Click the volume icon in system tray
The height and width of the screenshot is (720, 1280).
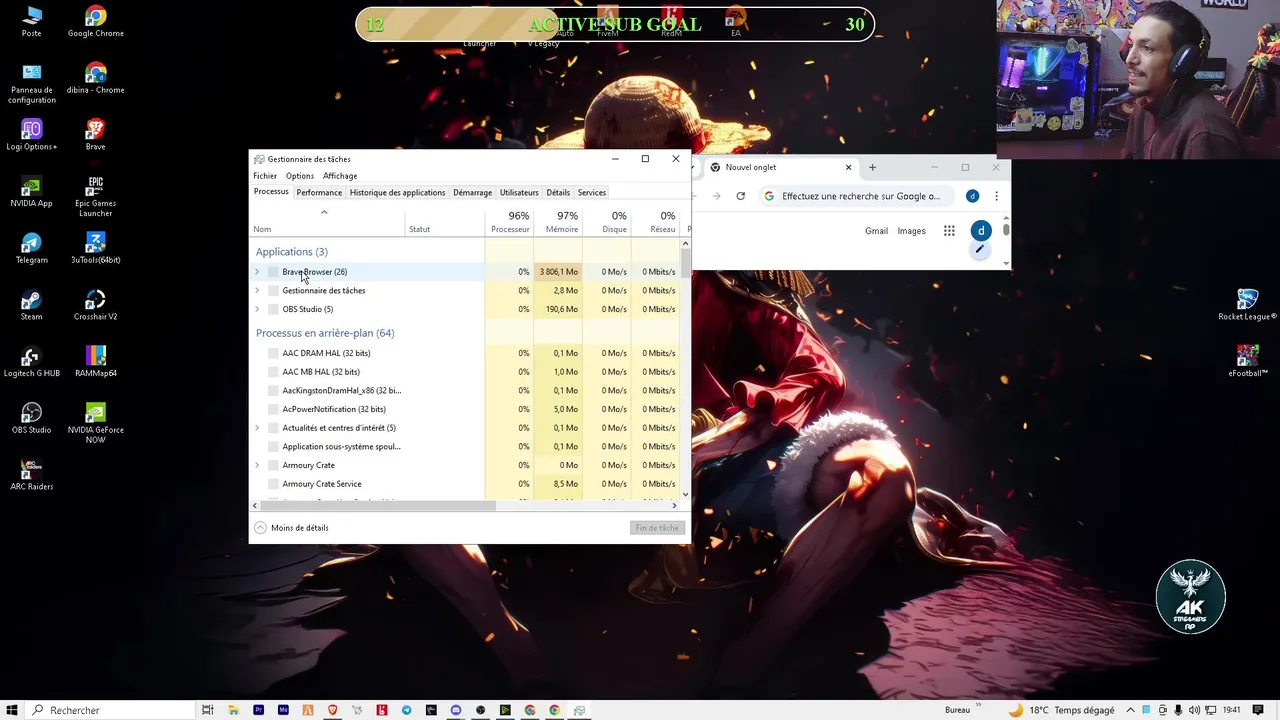click(1194, 710)
